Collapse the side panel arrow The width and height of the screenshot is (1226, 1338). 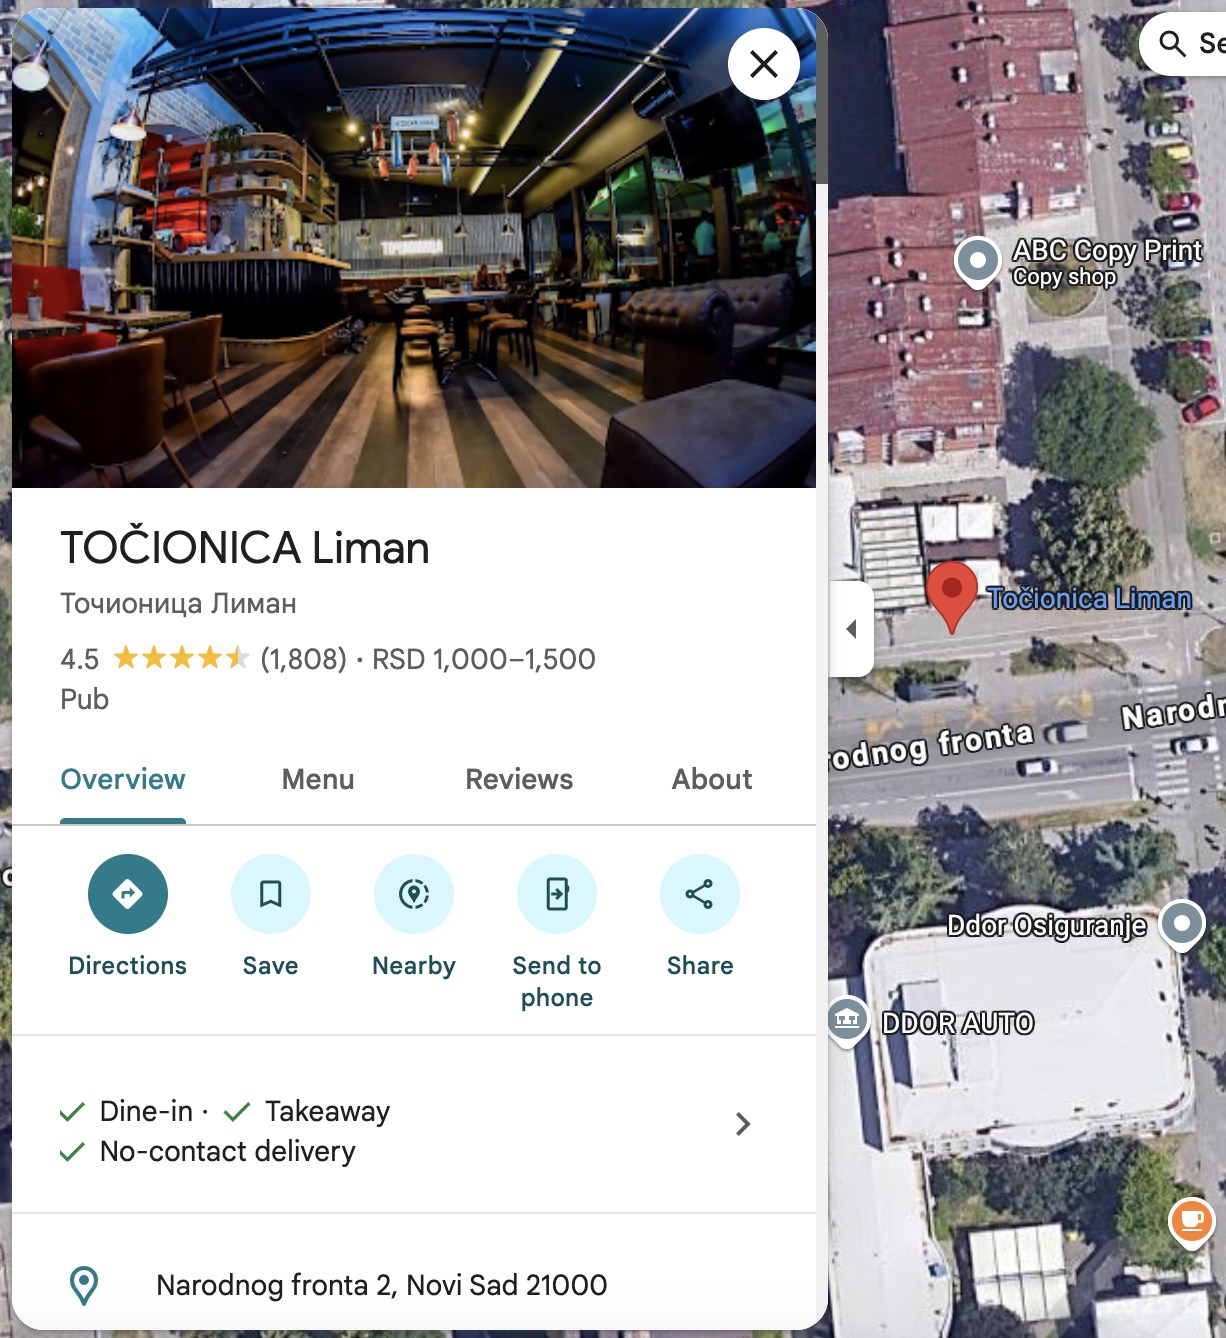[852, 629]
